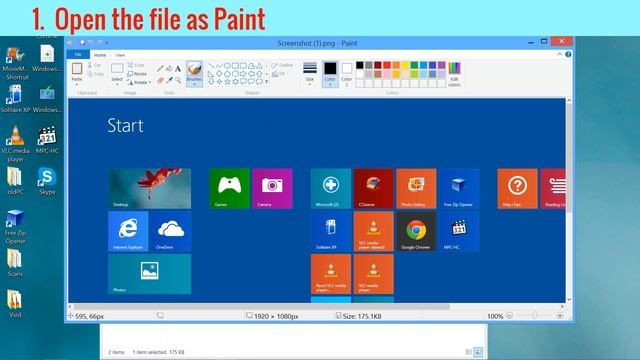The image size is (640, 360).
Task: Select the Eraser tool
Action: 160,81
